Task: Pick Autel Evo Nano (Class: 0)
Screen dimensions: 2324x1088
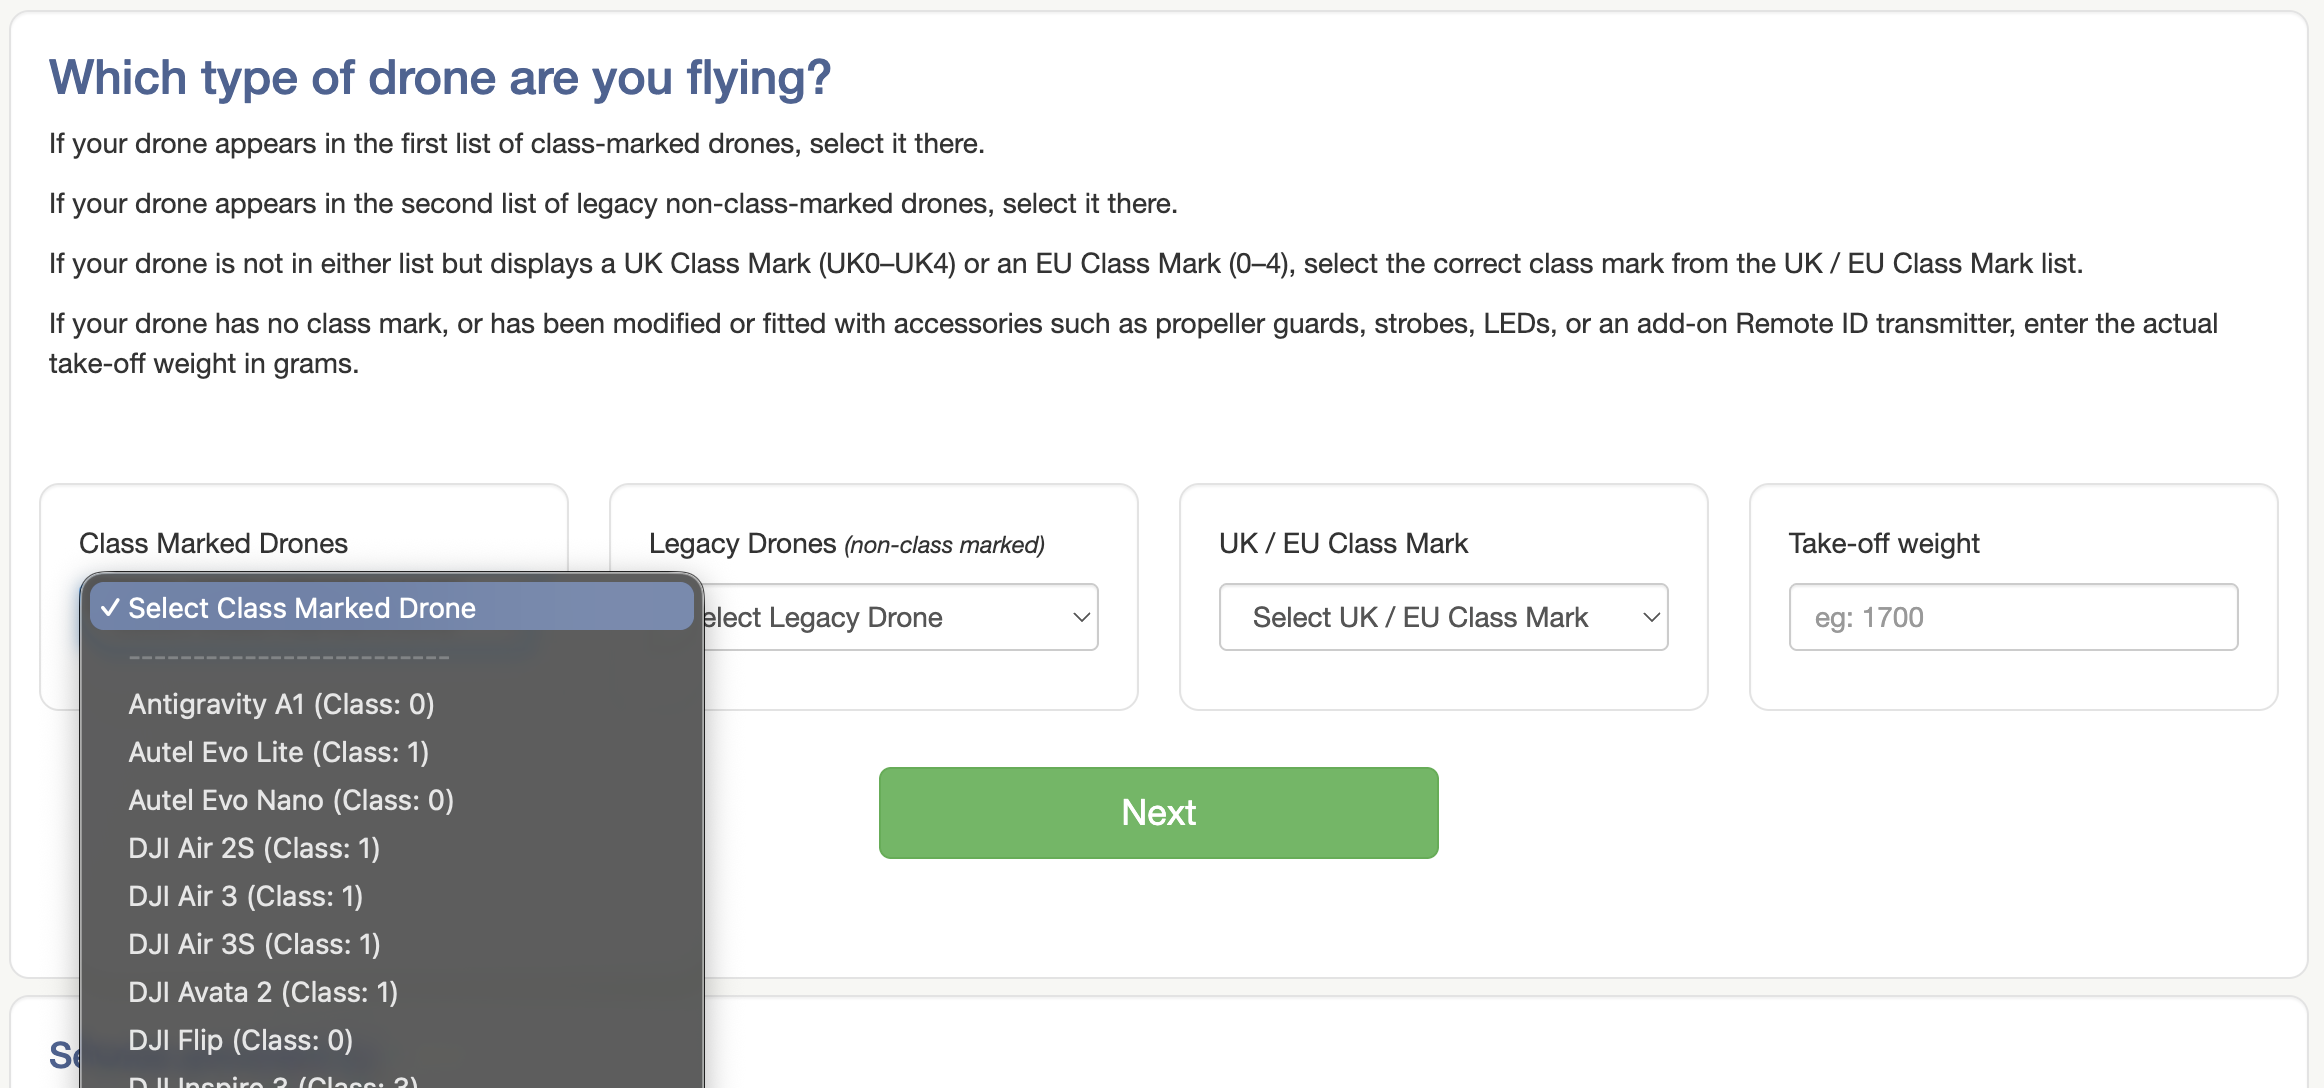Action: tap(291, 800)
